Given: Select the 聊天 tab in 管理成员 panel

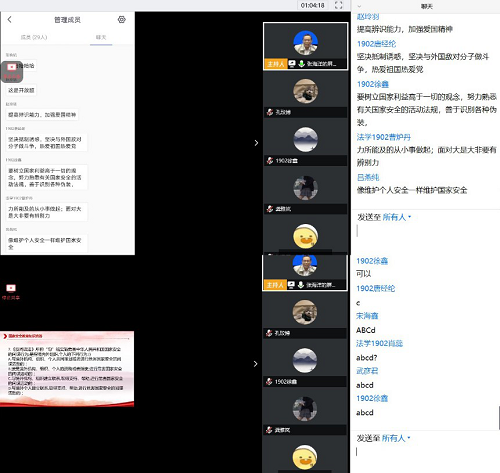Looking at the screenshot, I should click(101, 37).
